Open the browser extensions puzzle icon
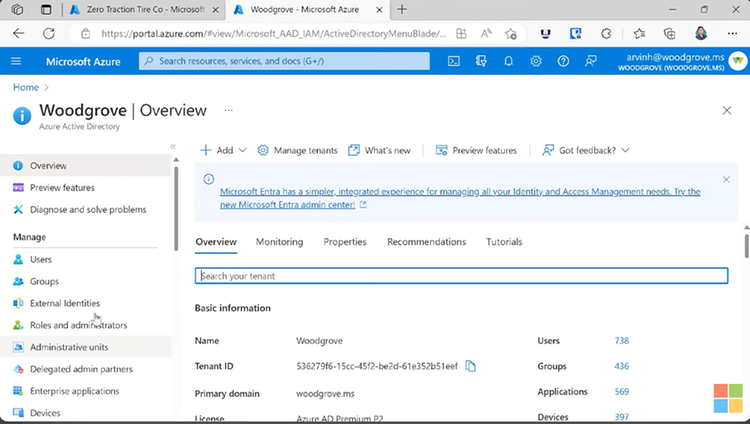 click(606, 33)
